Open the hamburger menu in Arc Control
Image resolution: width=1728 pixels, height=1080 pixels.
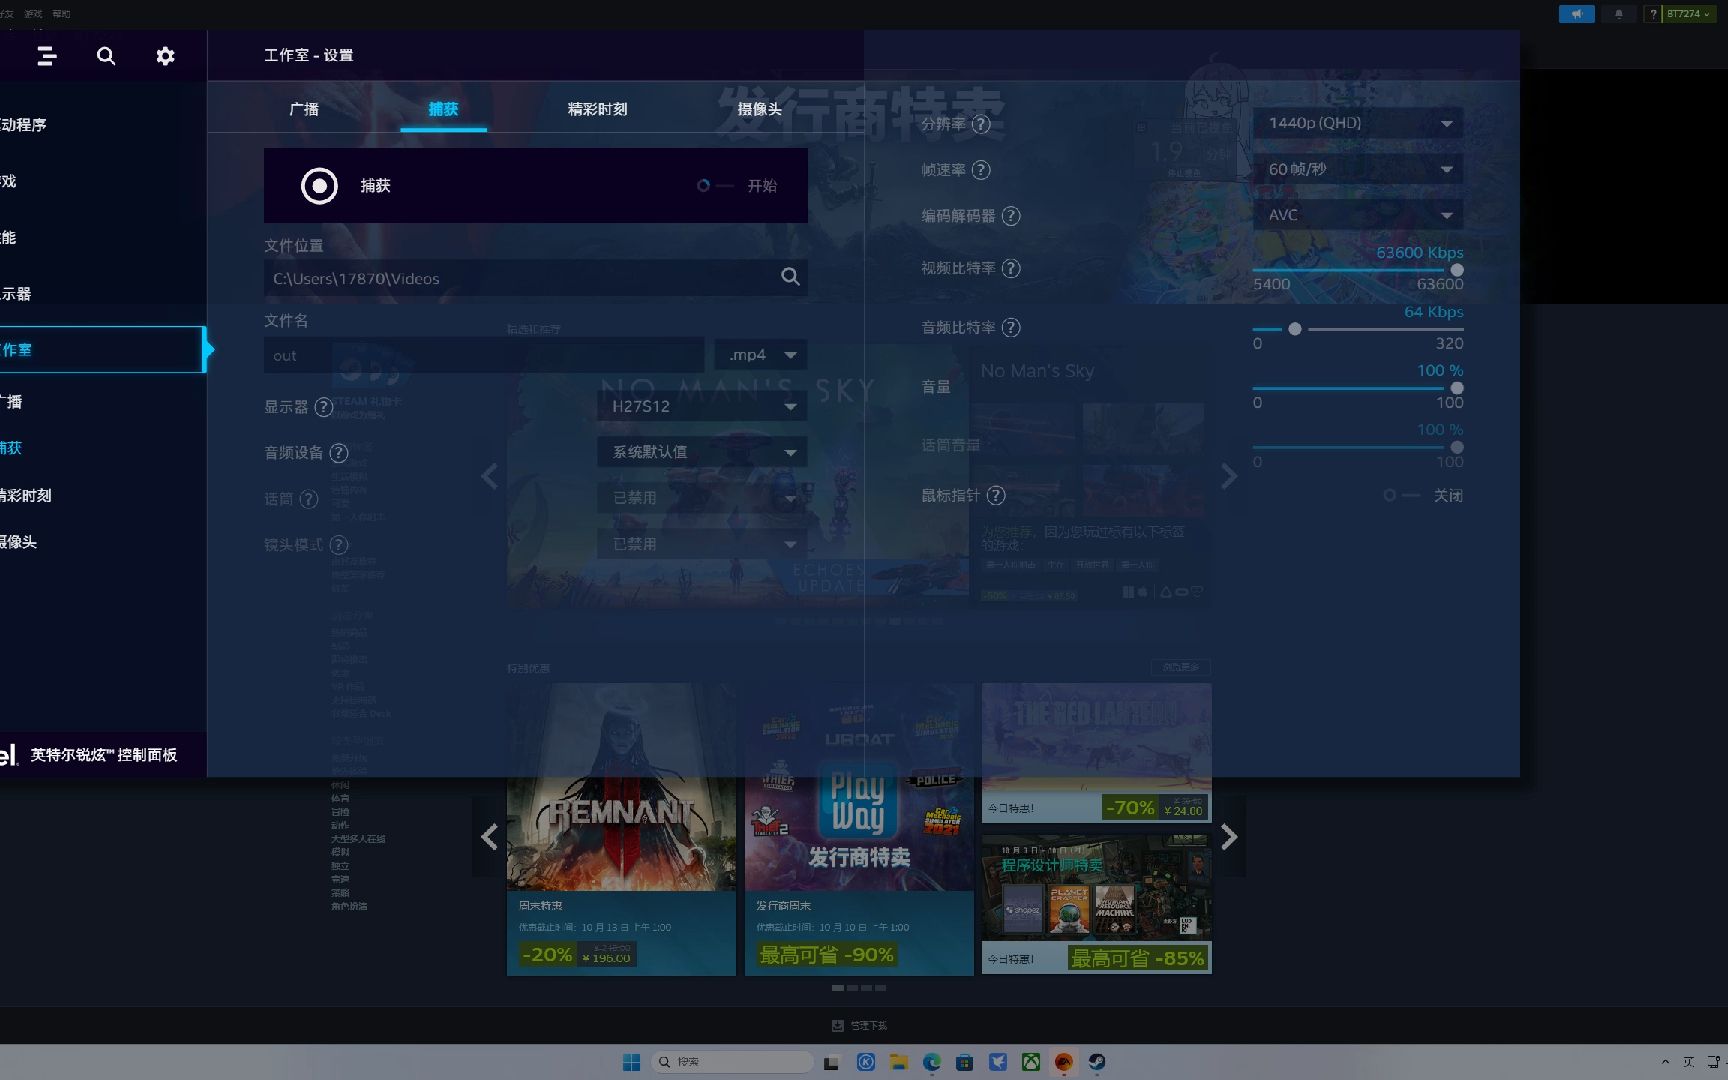(x=46, y=56)
